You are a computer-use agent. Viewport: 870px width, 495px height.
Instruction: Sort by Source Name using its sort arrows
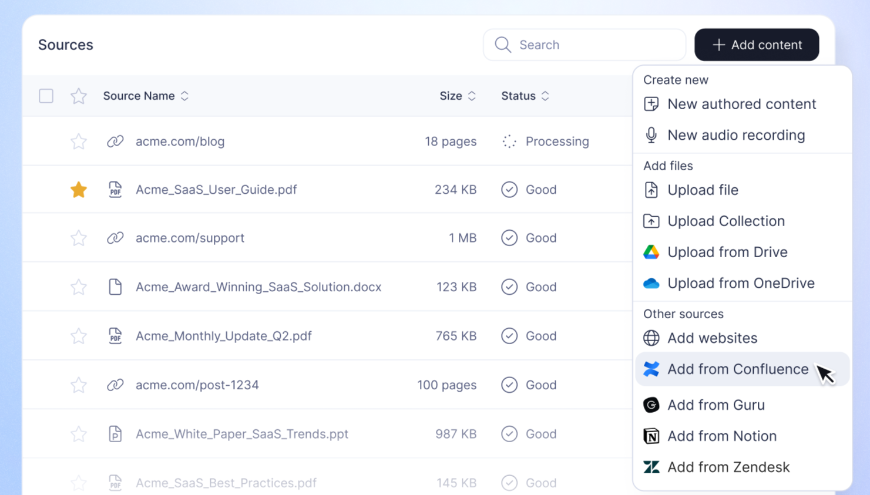185,96
